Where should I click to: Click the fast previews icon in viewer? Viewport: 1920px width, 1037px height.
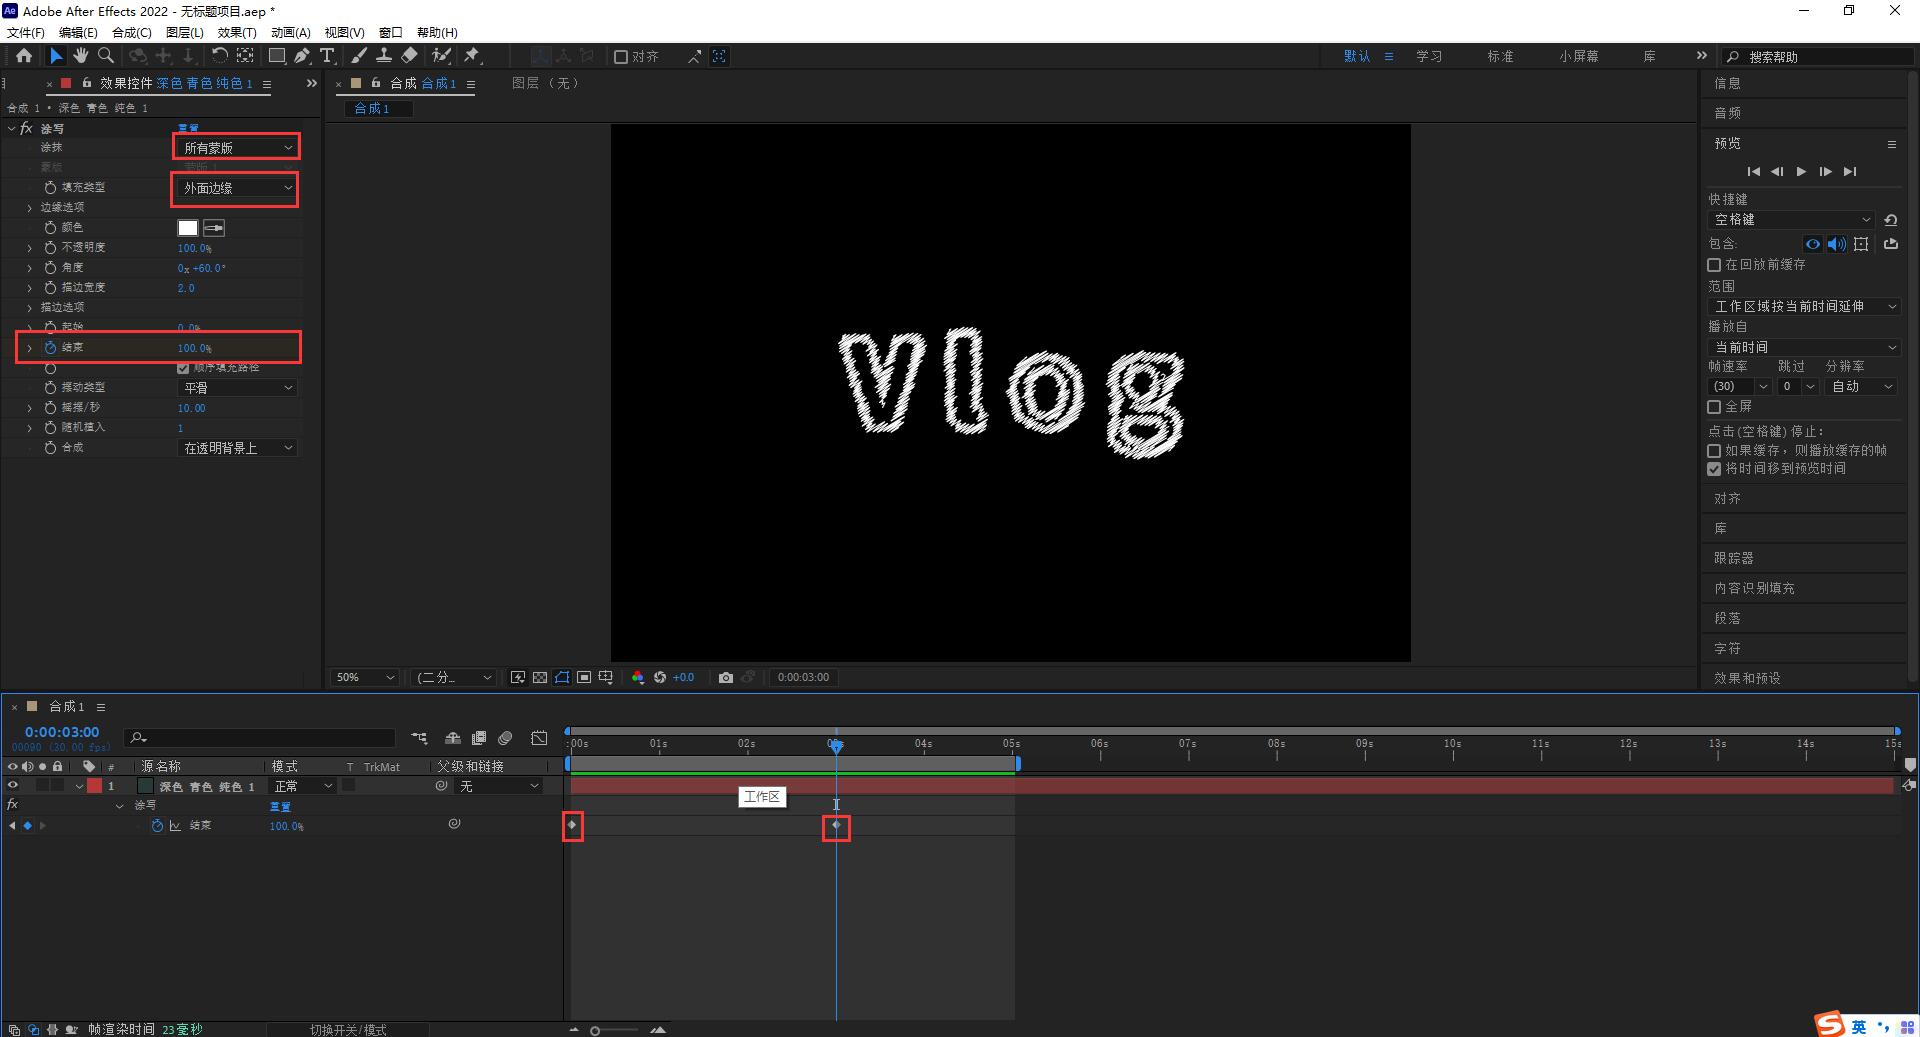coord(518,677)
